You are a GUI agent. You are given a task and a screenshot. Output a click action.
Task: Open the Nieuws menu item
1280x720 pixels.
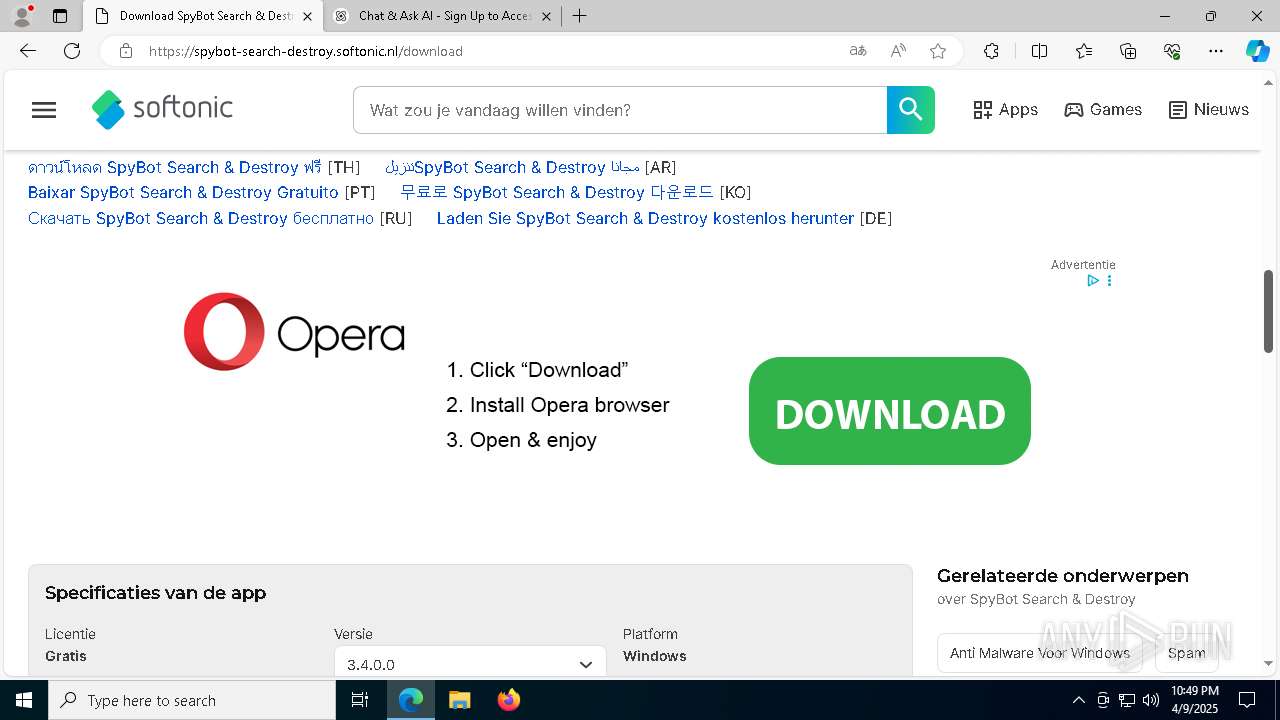coord(1209,110)
